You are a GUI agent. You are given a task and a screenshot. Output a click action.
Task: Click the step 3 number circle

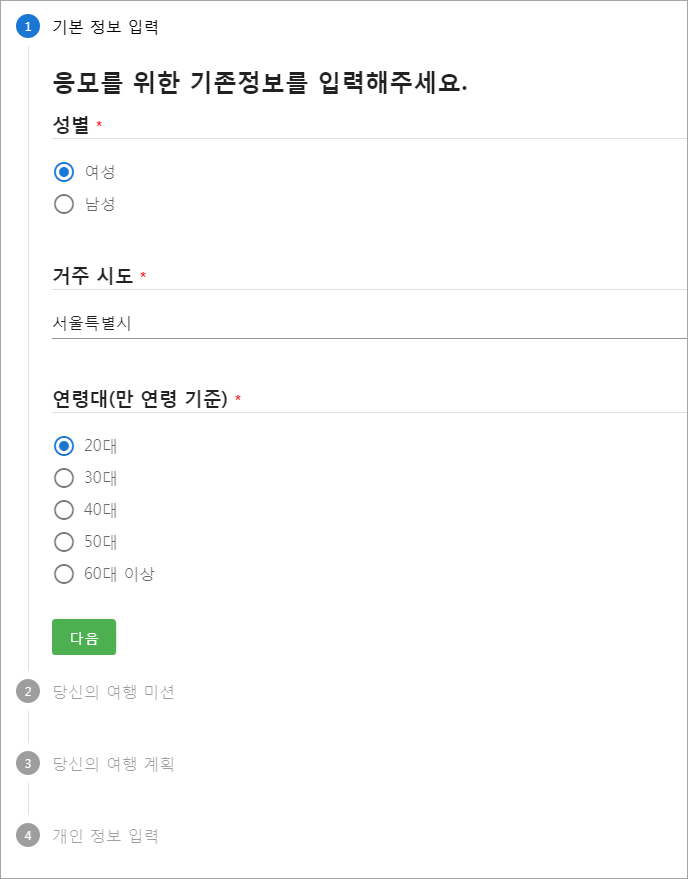tap(28, 764)
